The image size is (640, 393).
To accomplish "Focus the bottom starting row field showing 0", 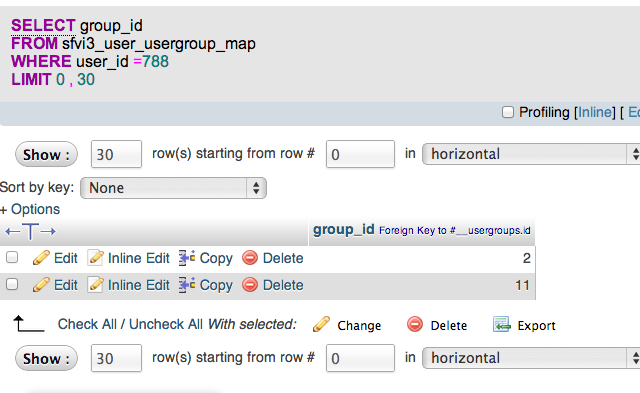I will [360, 358].
